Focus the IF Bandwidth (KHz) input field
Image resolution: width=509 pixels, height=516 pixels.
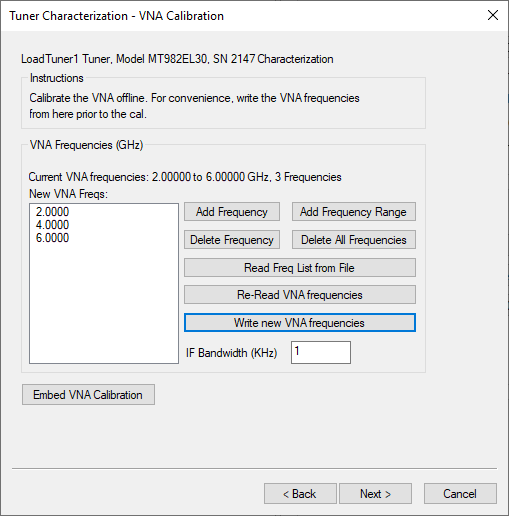321,352
